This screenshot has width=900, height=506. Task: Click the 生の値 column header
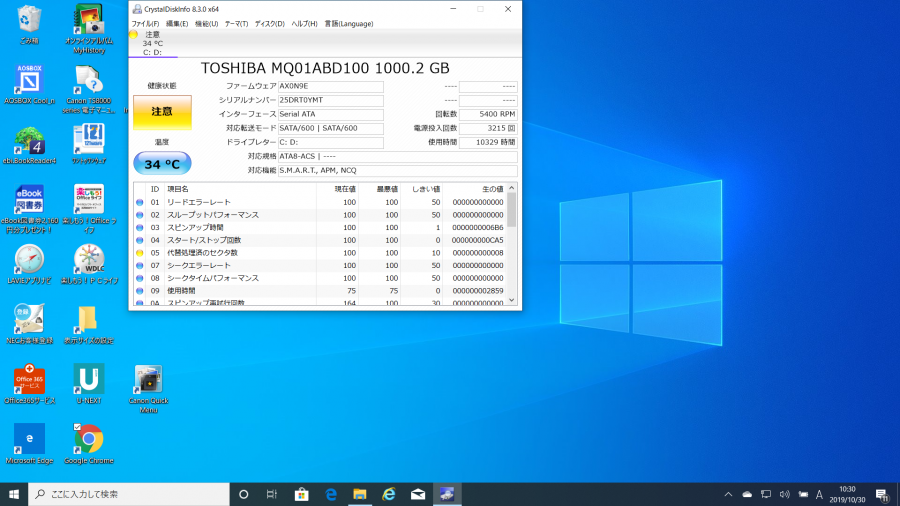click(475, 189)
